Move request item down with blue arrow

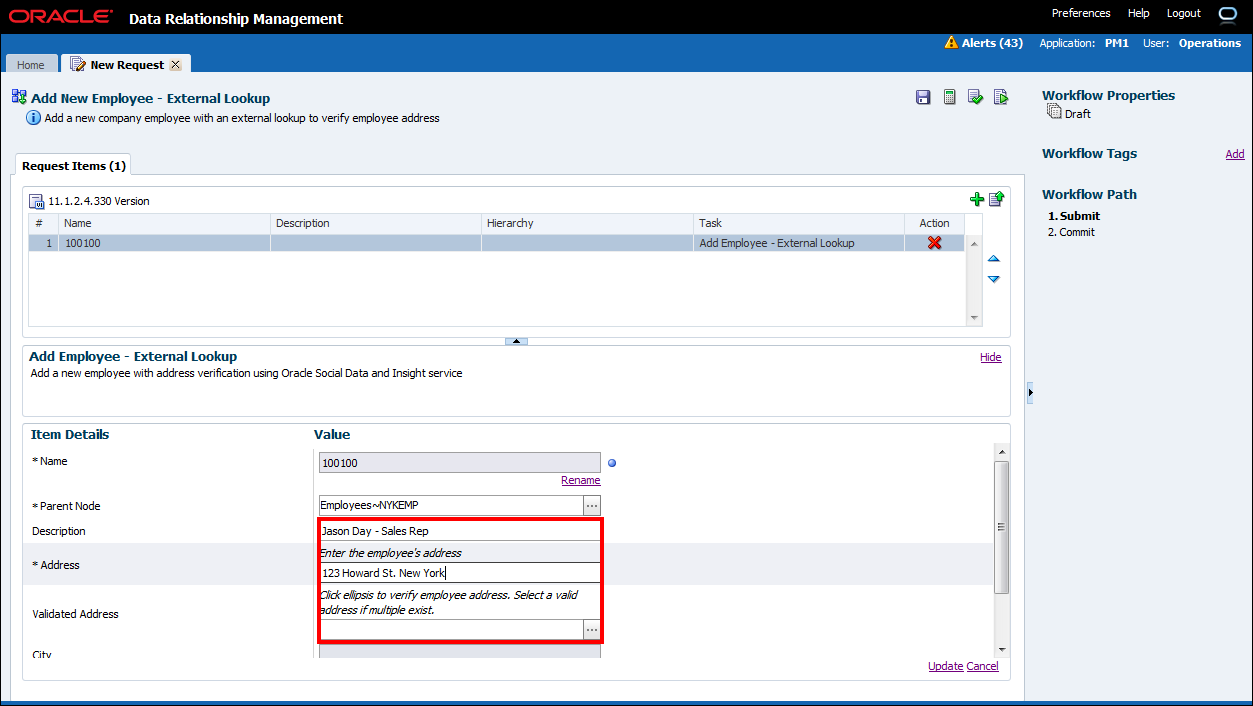coord(993,279)
